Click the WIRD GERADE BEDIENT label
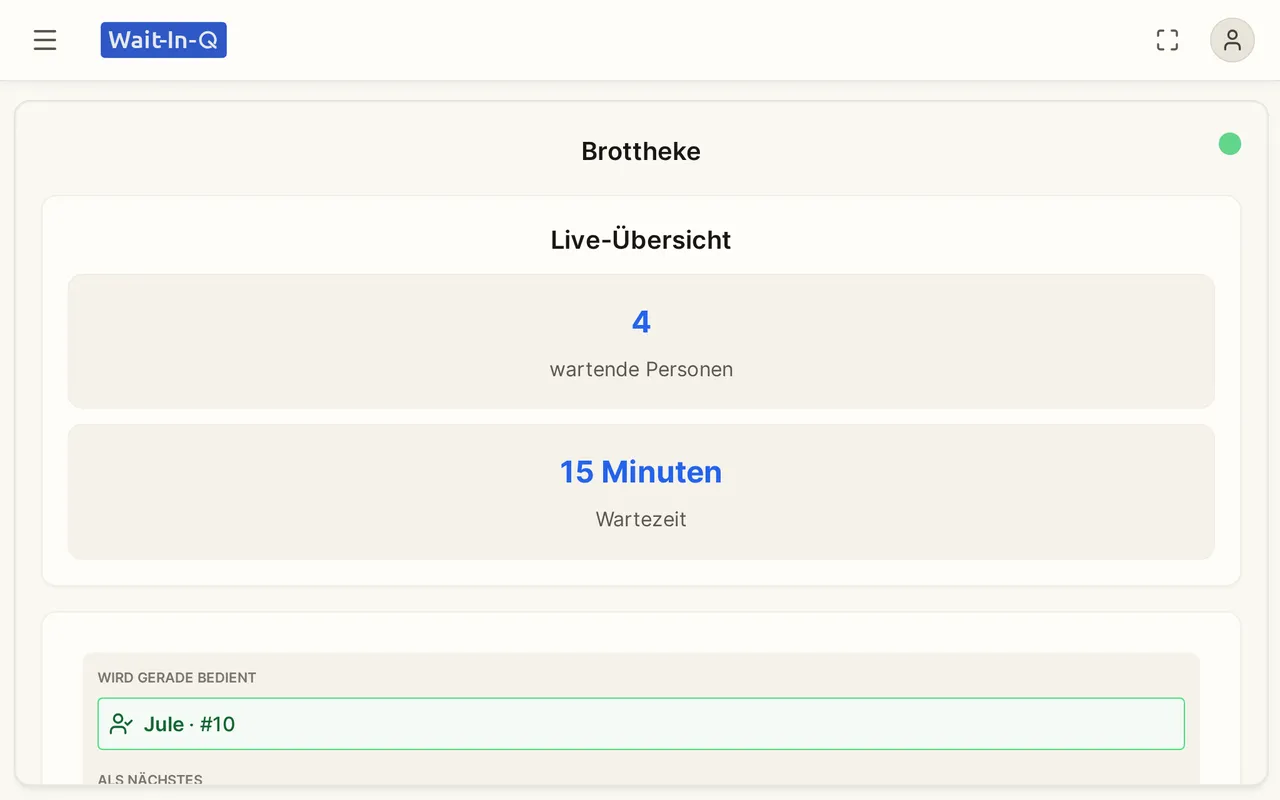Image resolution: width=1280 pixels, height=800 pixels. click(x=177, y=678)
